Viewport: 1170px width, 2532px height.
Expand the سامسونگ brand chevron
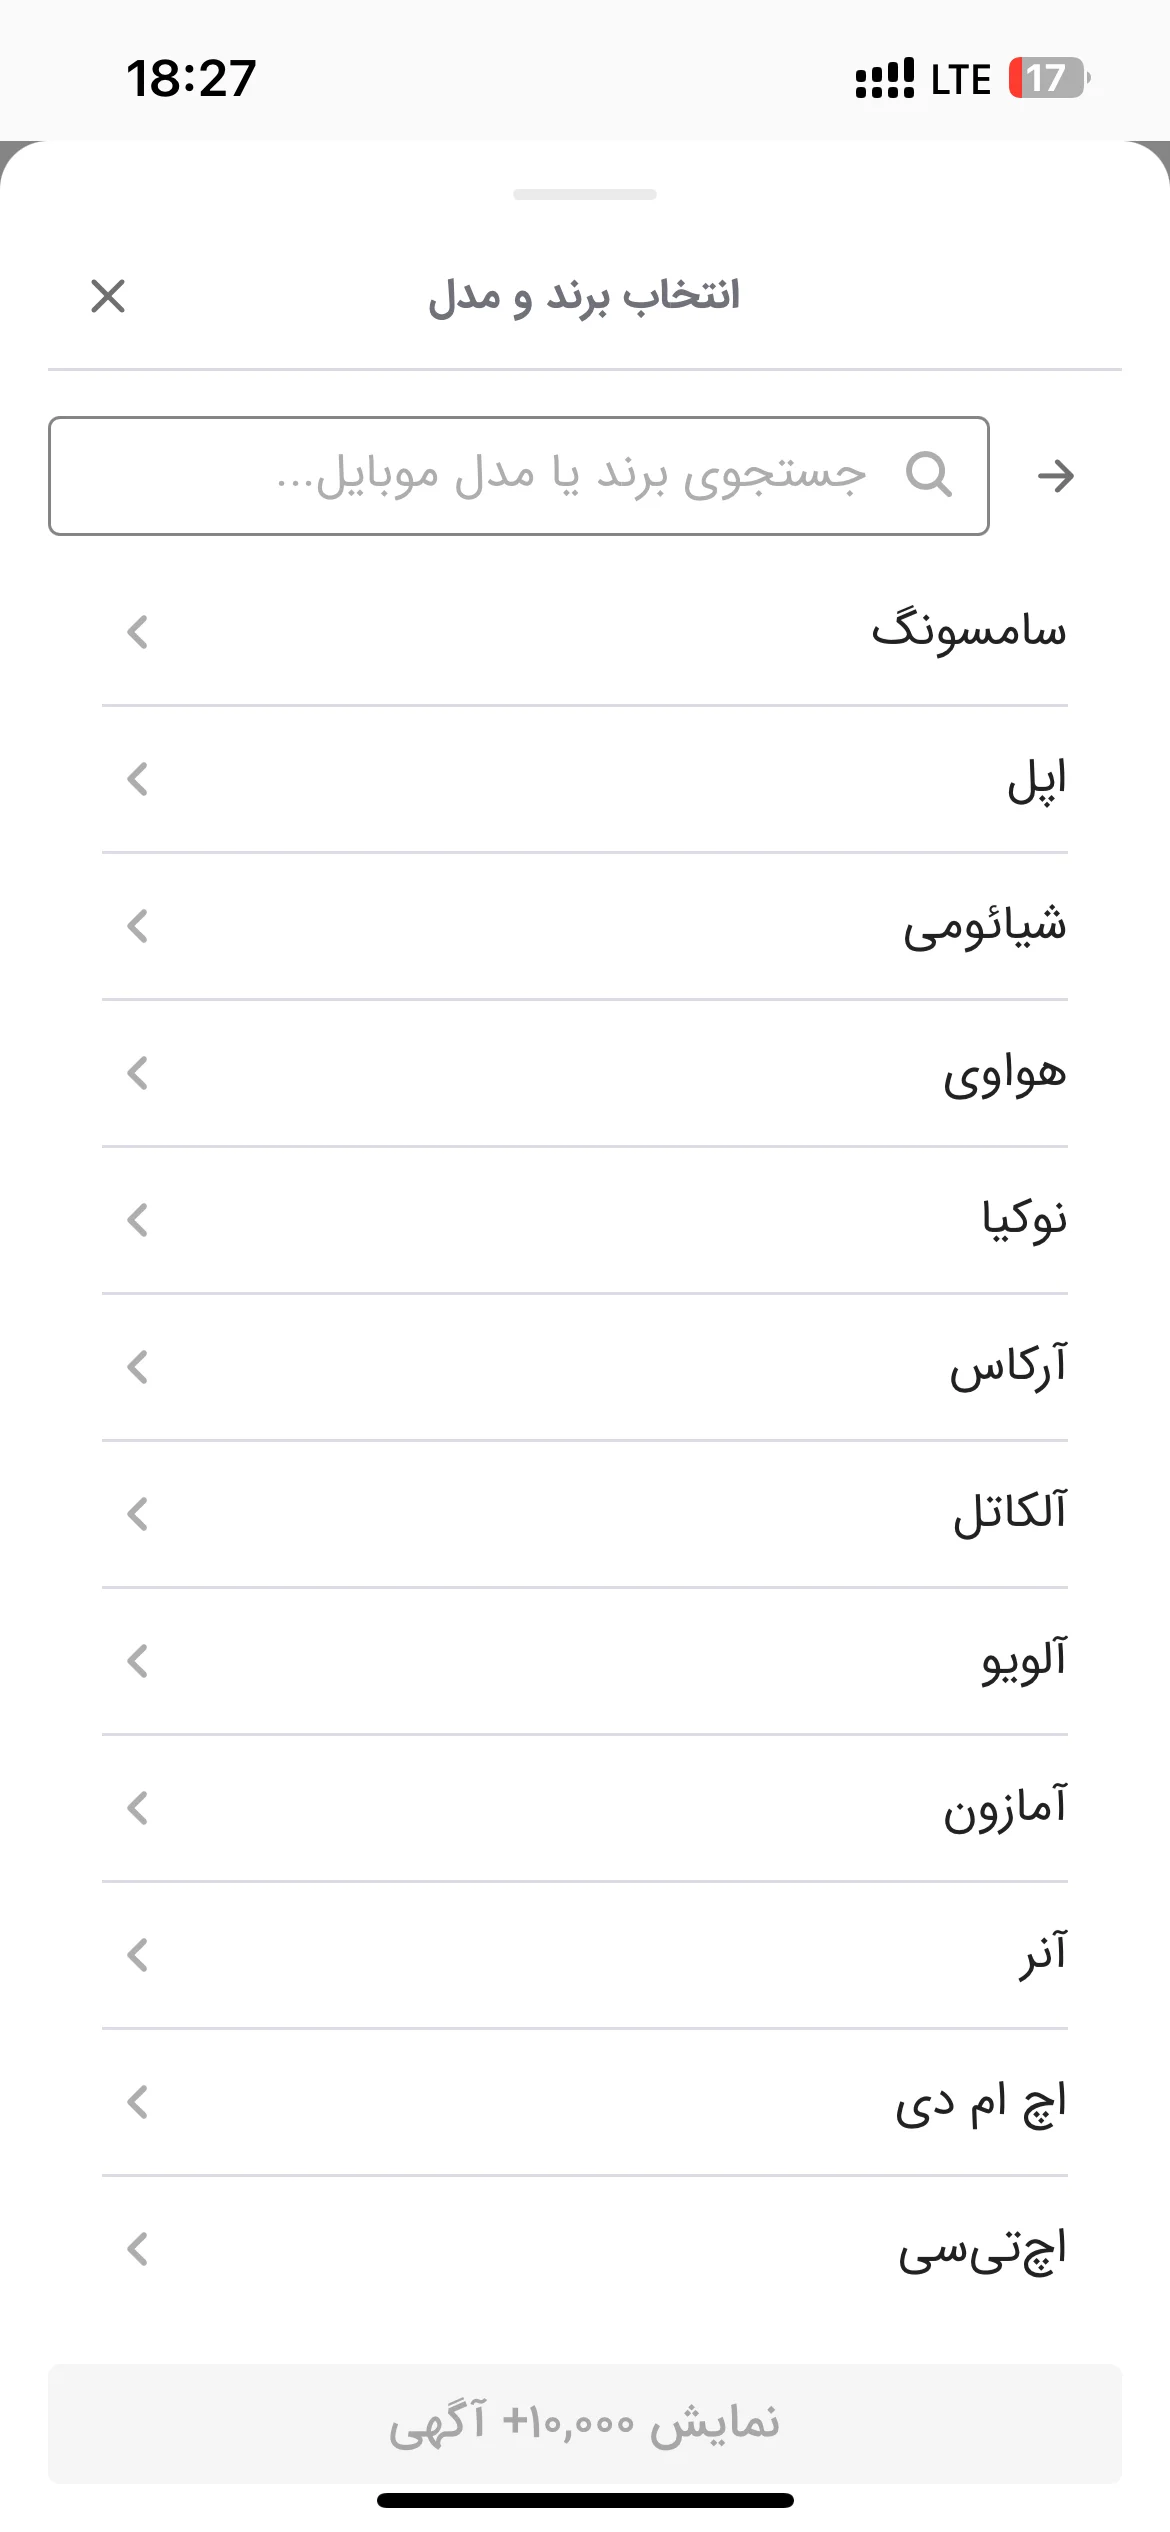138,632
